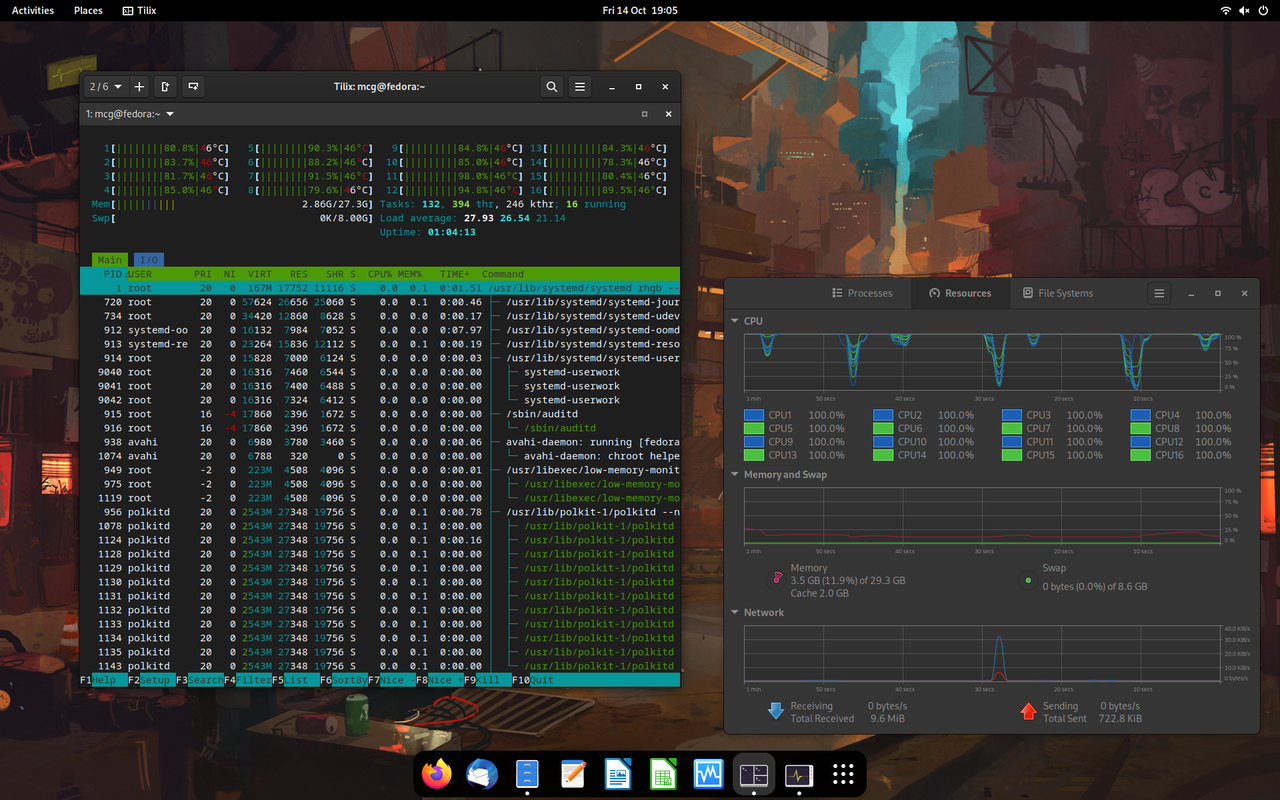Open the Tilix hamburger menu
The width and height of the screenshot is (1280, 800).
tap(579, 86)
